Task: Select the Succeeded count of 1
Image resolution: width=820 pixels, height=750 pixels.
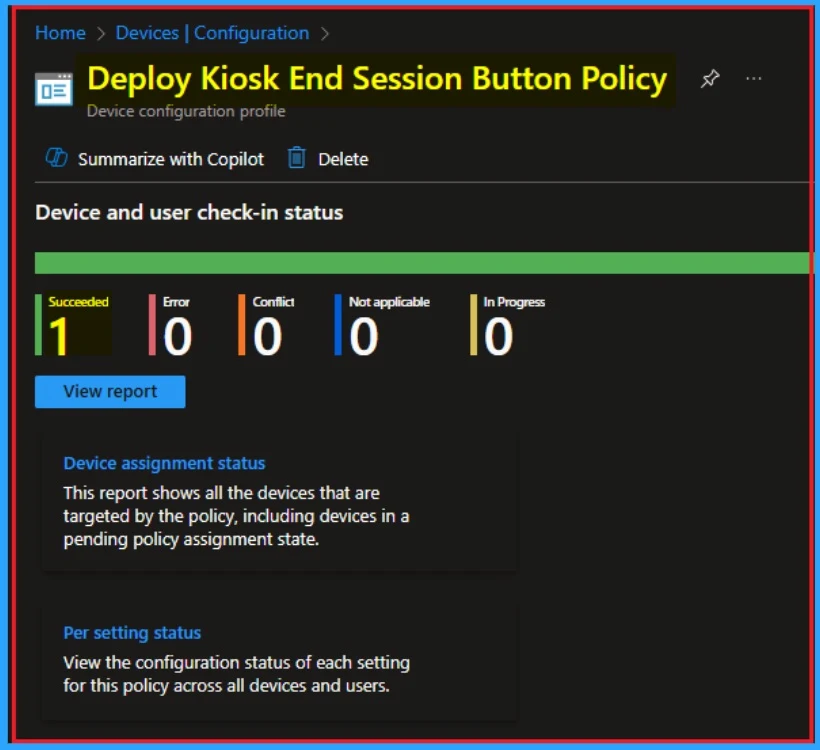Action: [x=60, y=337]
